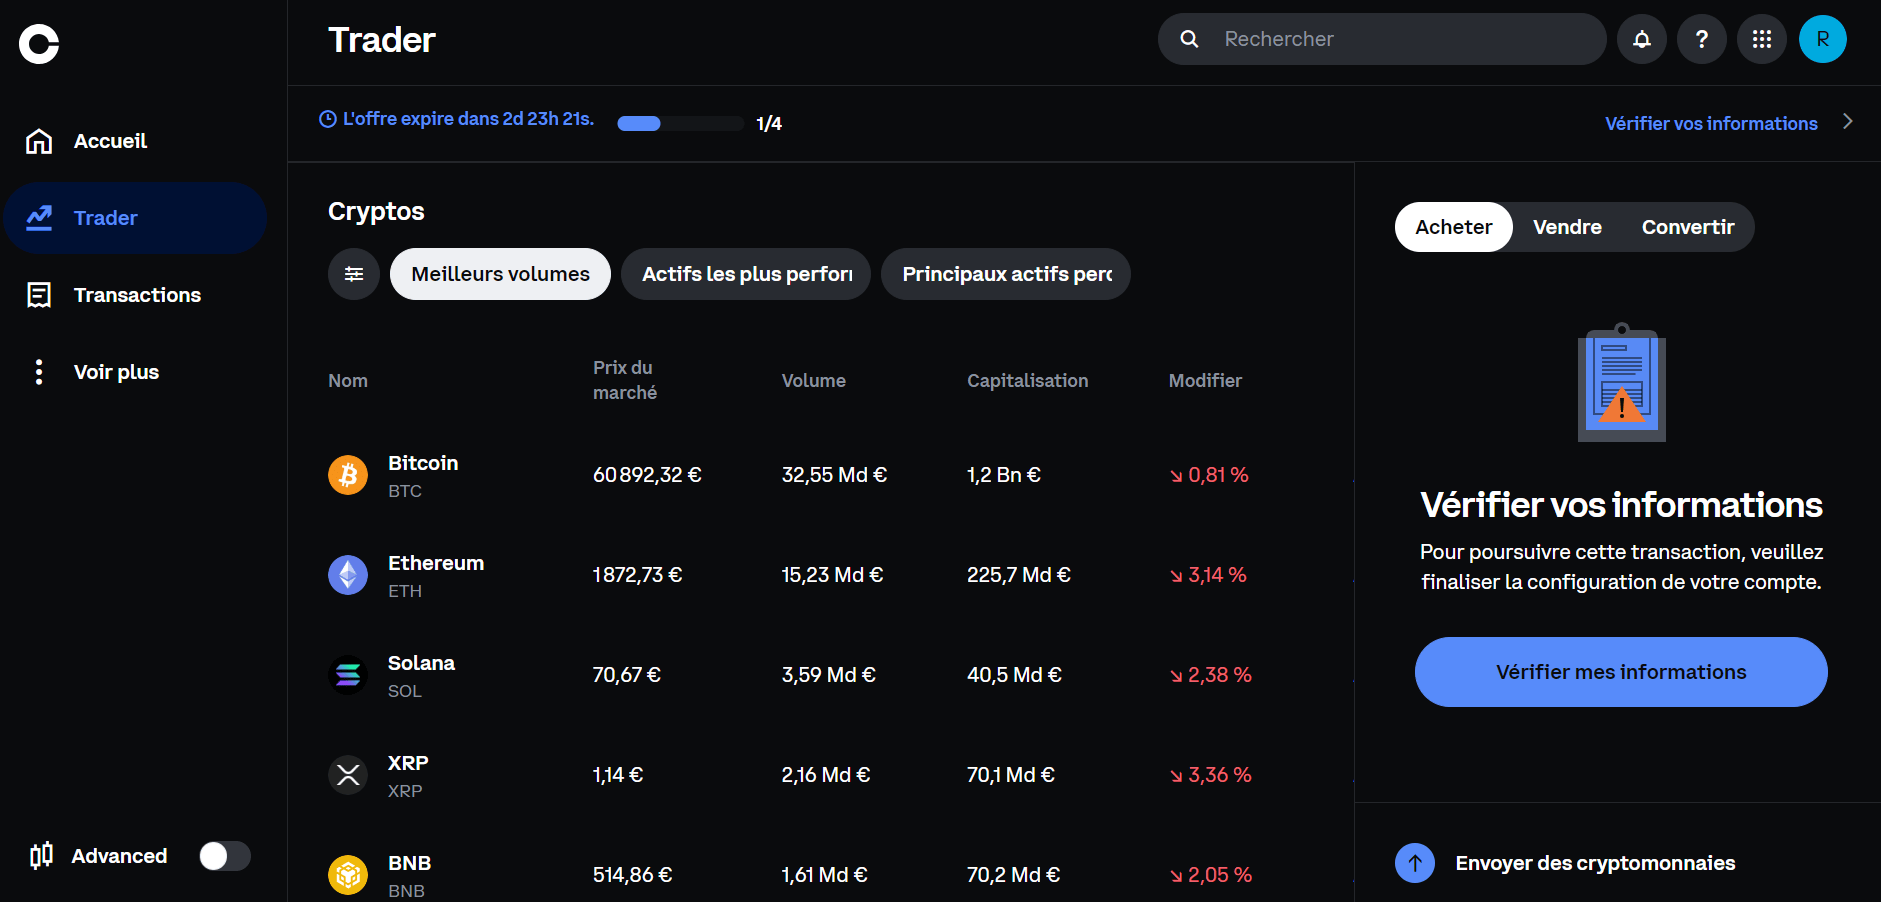Switch to the Convertir tab
The width and height of the screenshot is (1881, 902).
(1687, 227)
